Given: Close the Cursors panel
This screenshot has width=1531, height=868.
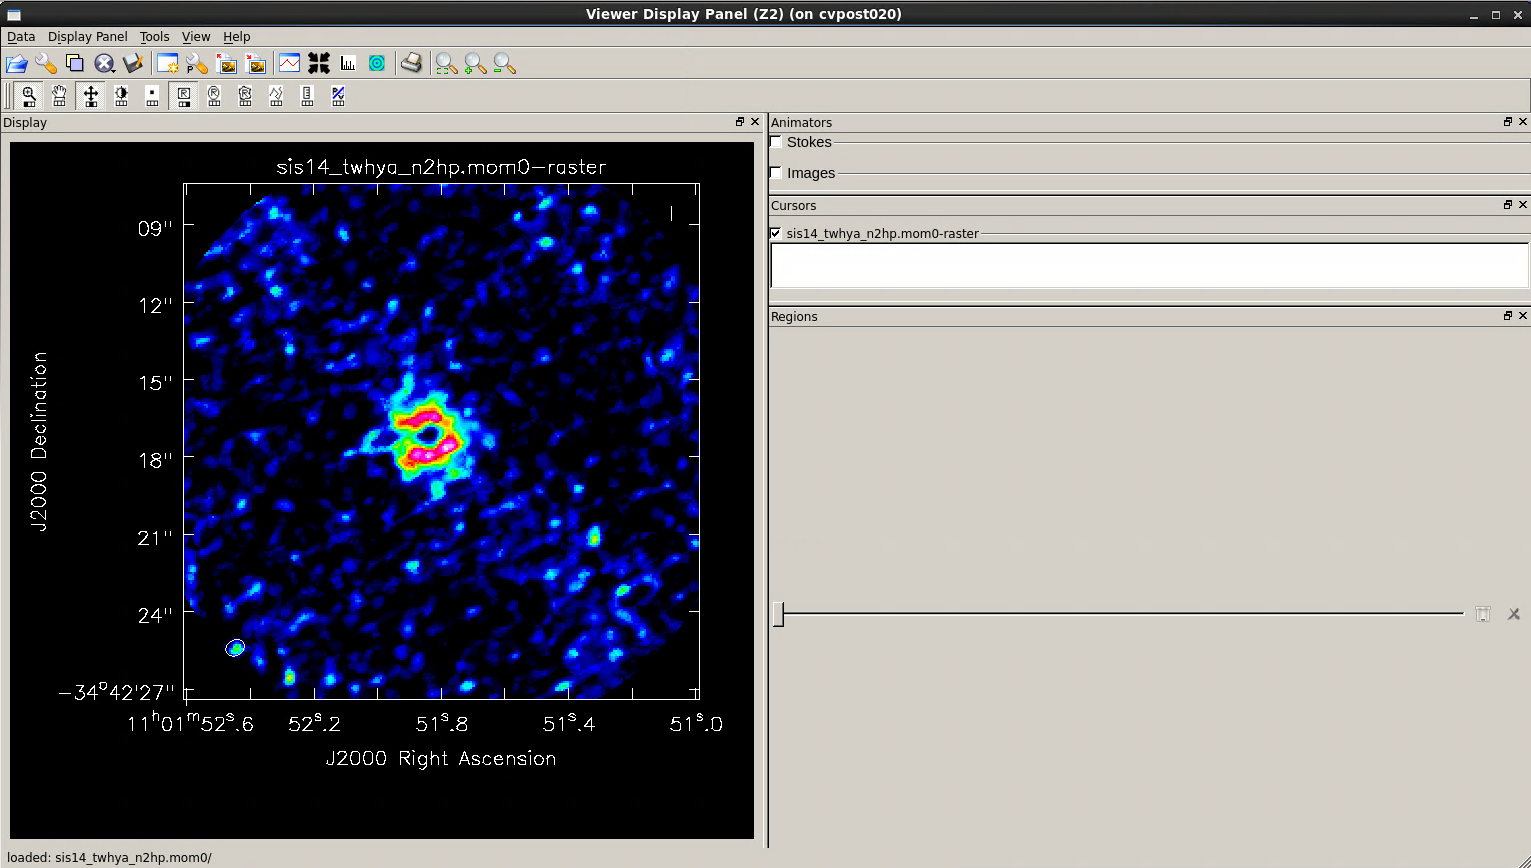Looking at the screenshot, I should (1523, 205).
